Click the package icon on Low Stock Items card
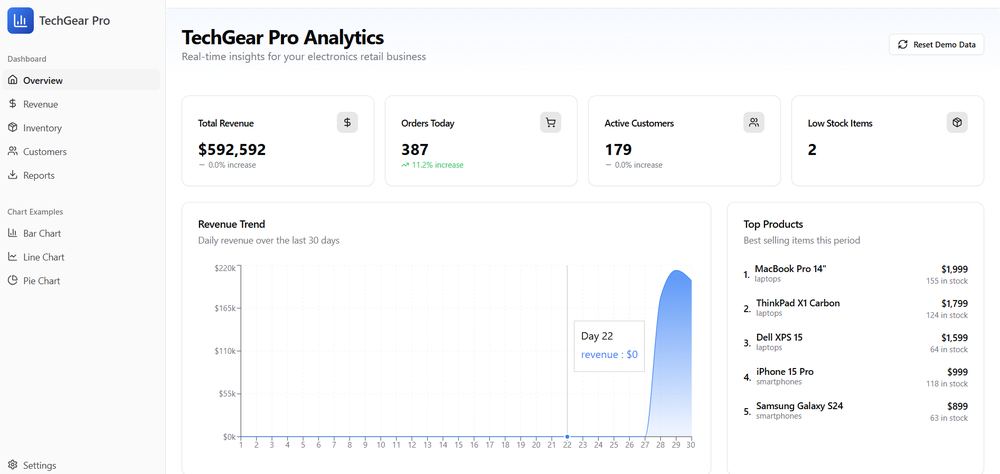 [x=957, y=122]
